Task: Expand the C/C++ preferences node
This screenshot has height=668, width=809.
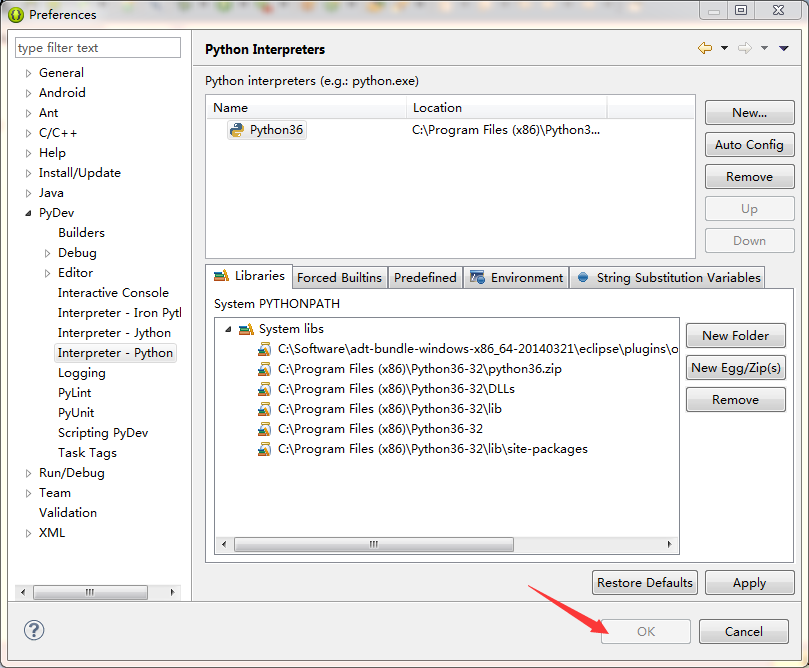Action: point(28,134)
